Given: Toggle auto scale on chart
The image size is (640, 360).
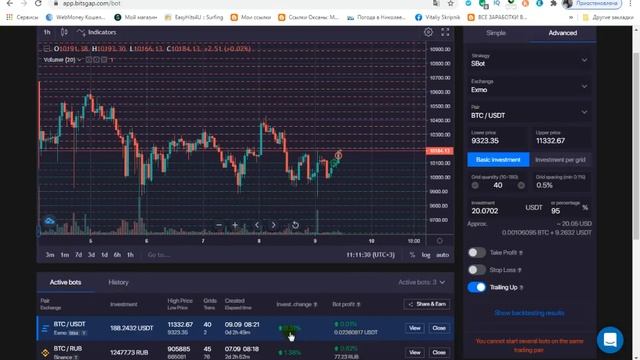Looking at the screenshot, I should coord(442,255).
